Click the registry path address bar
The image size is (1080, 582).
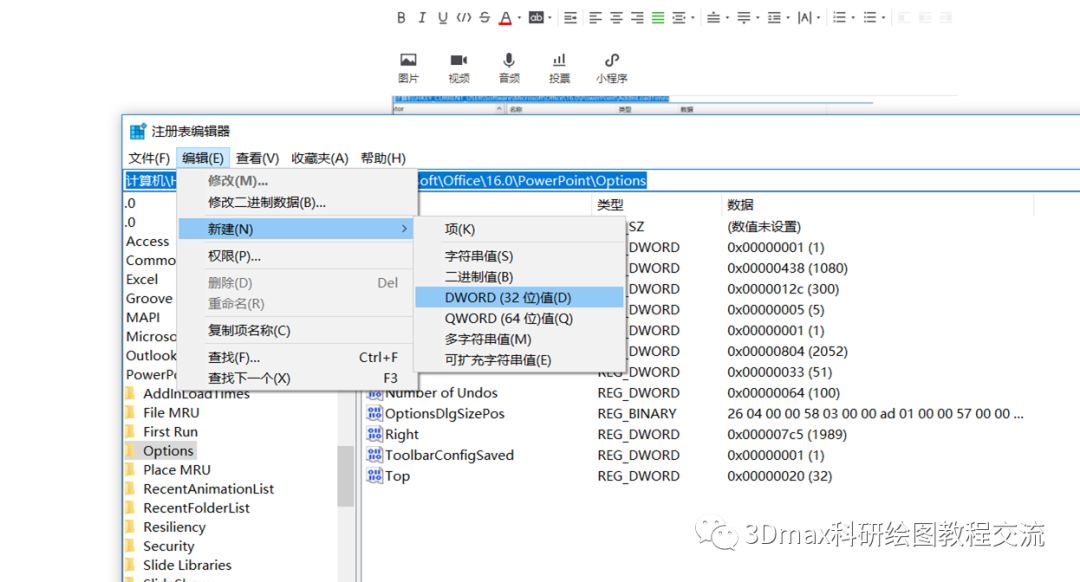point(601,180)
